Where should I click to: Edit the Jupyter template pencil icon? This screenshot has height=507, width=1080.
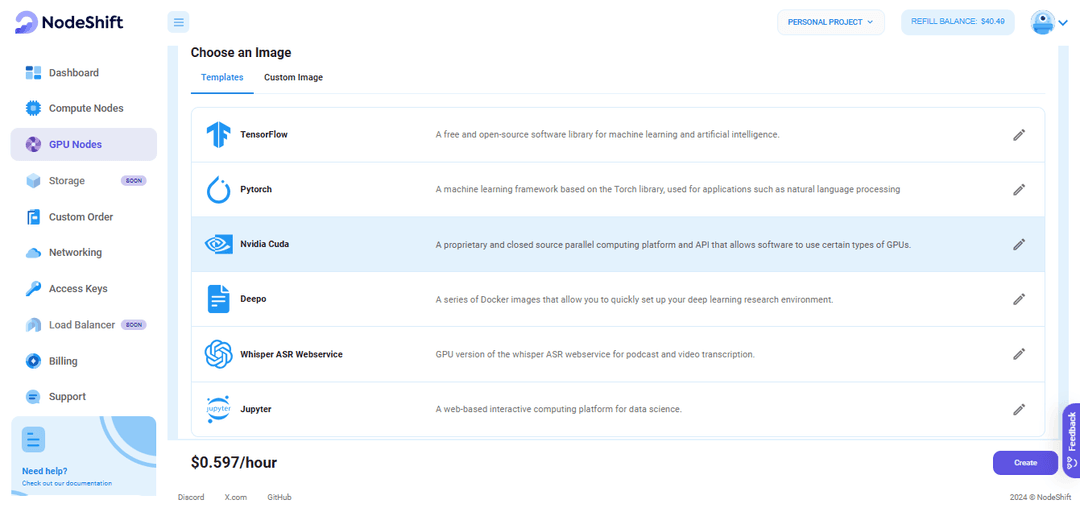click(x=1019, y=409)
